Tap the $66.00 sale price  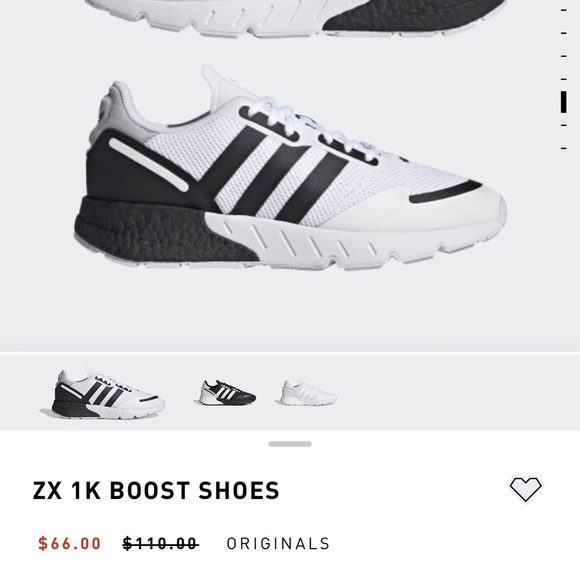pyautogui.click(x=70, y=544)
